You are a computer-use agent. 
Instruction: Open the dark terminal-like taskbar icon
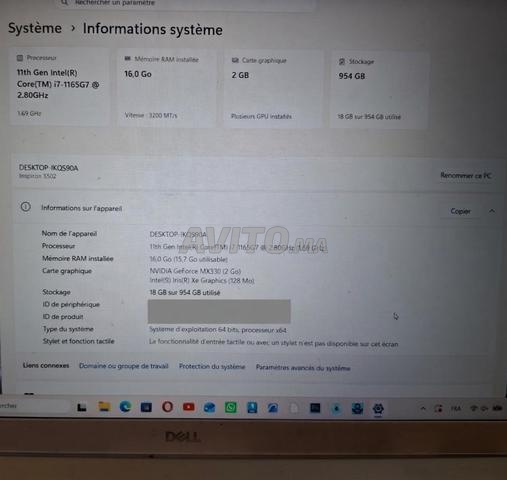315,408
